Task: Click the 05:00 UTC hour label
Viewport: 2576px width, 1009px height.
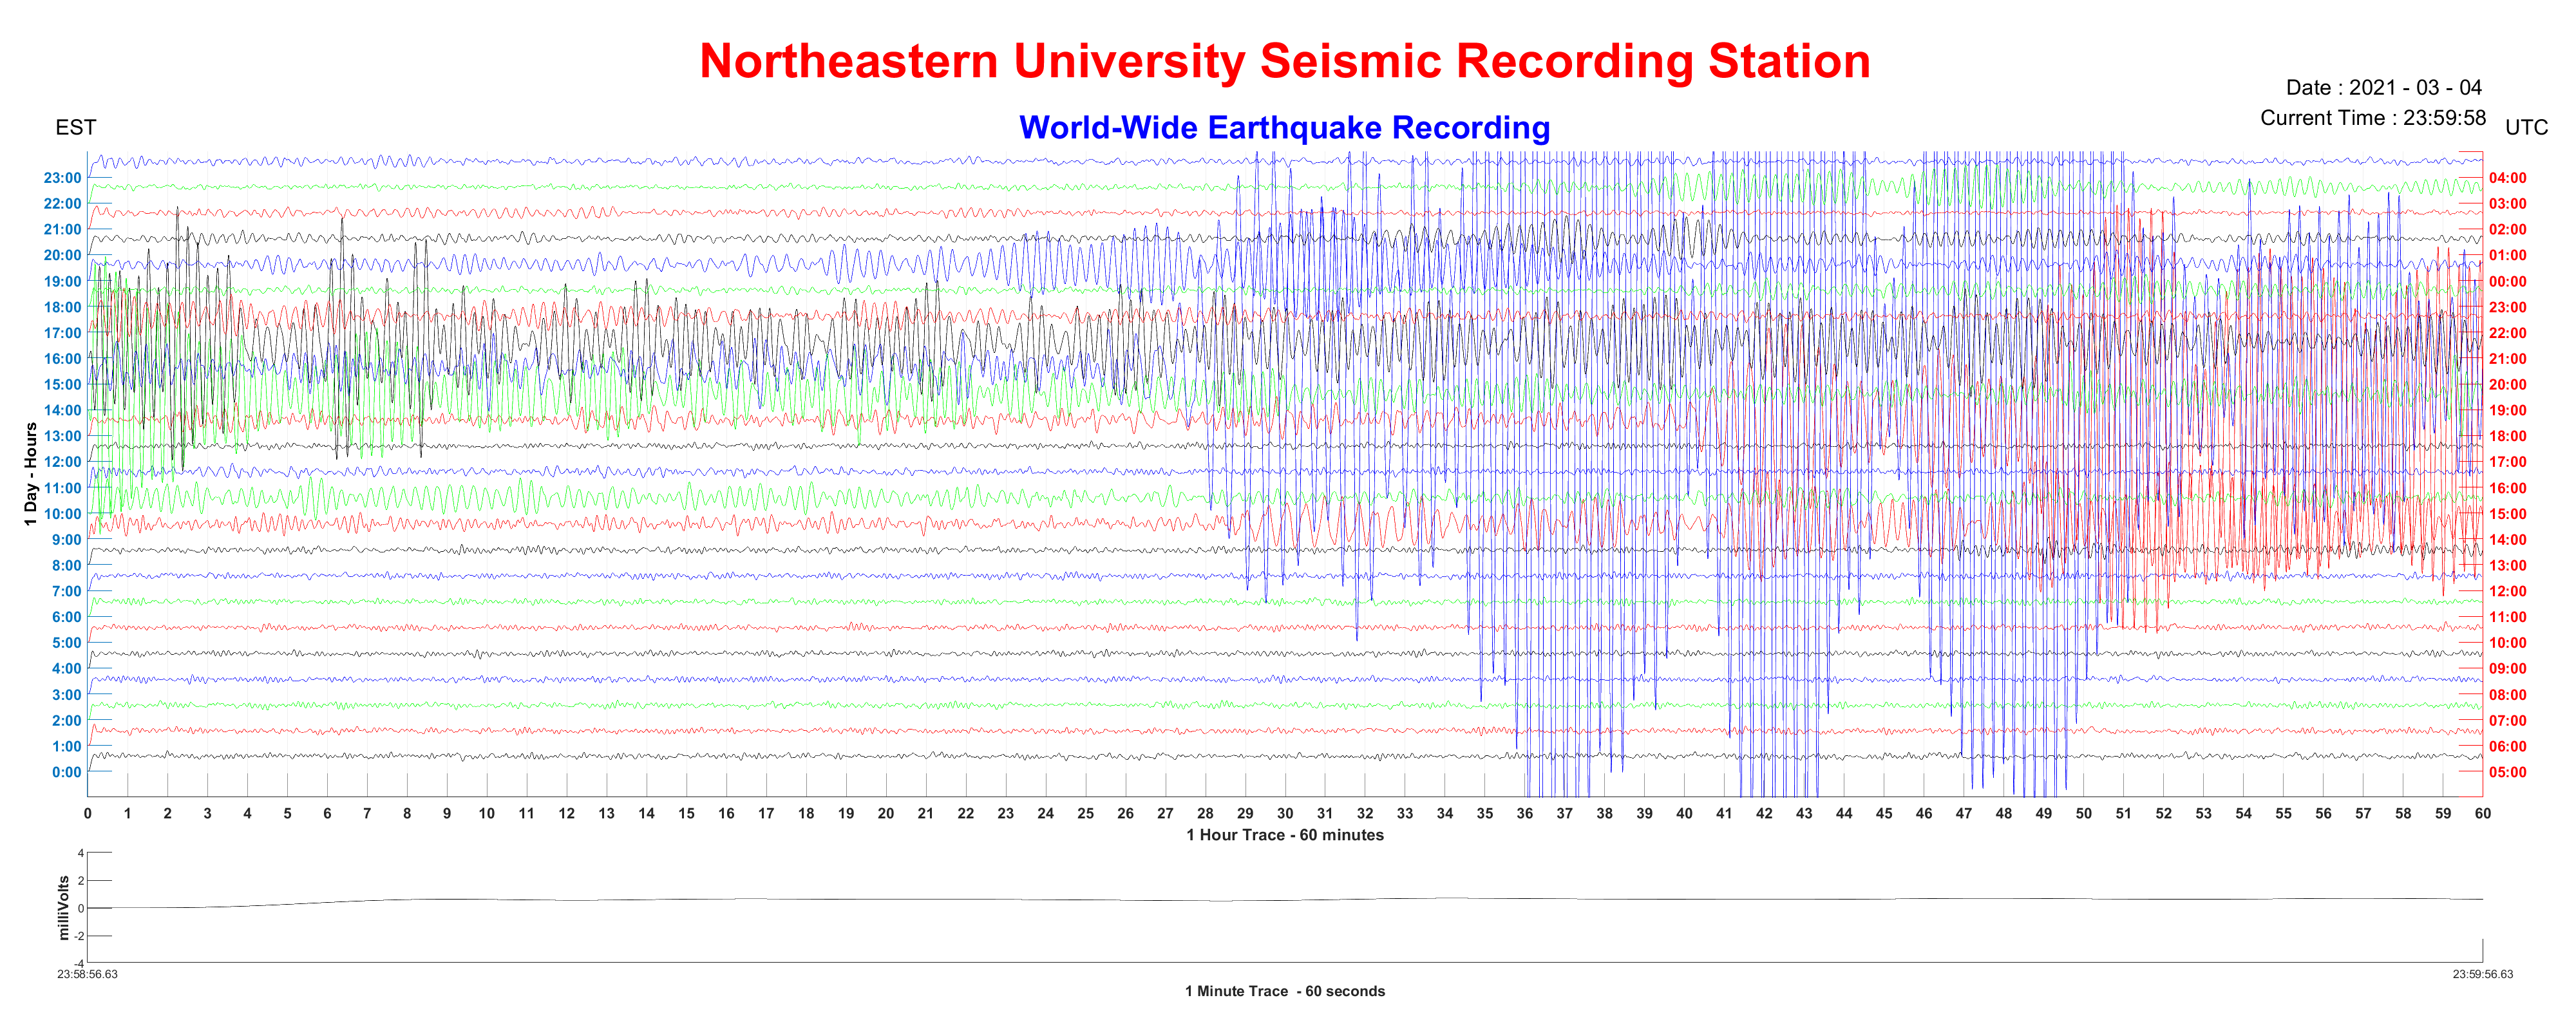Action: coord(2507,772)
